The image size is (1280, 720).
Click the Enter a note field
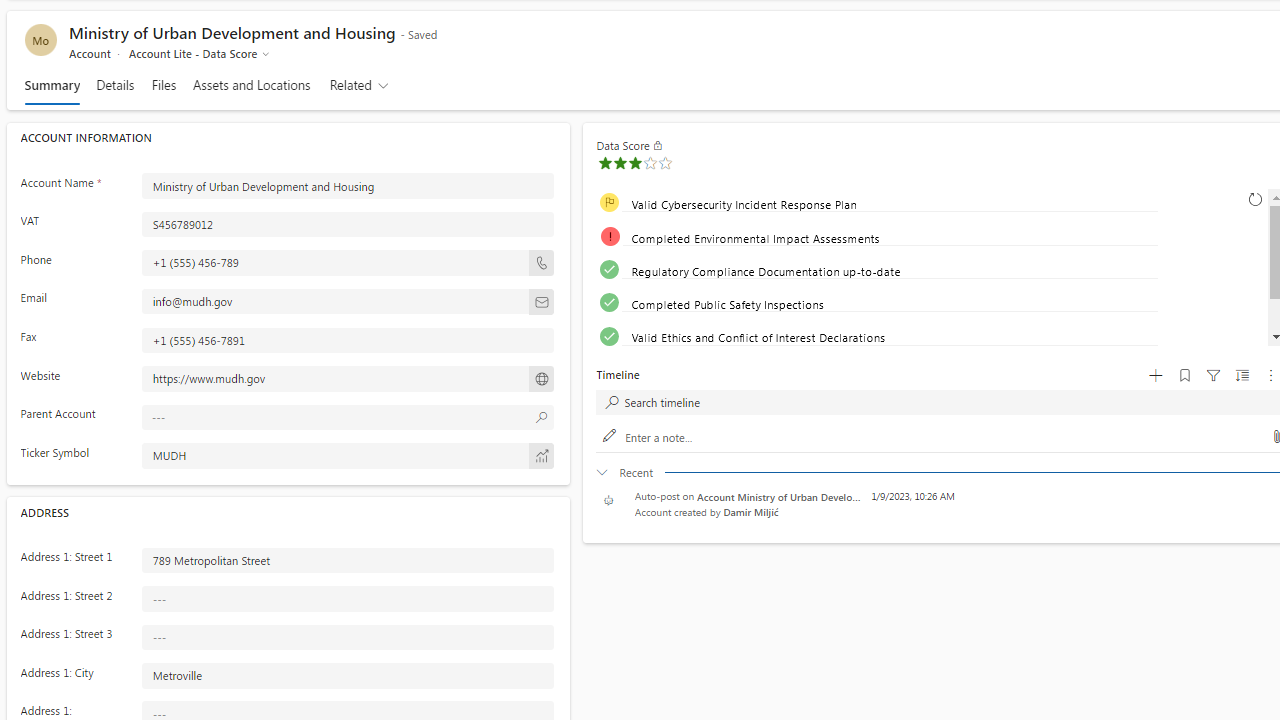click(900, 438)
